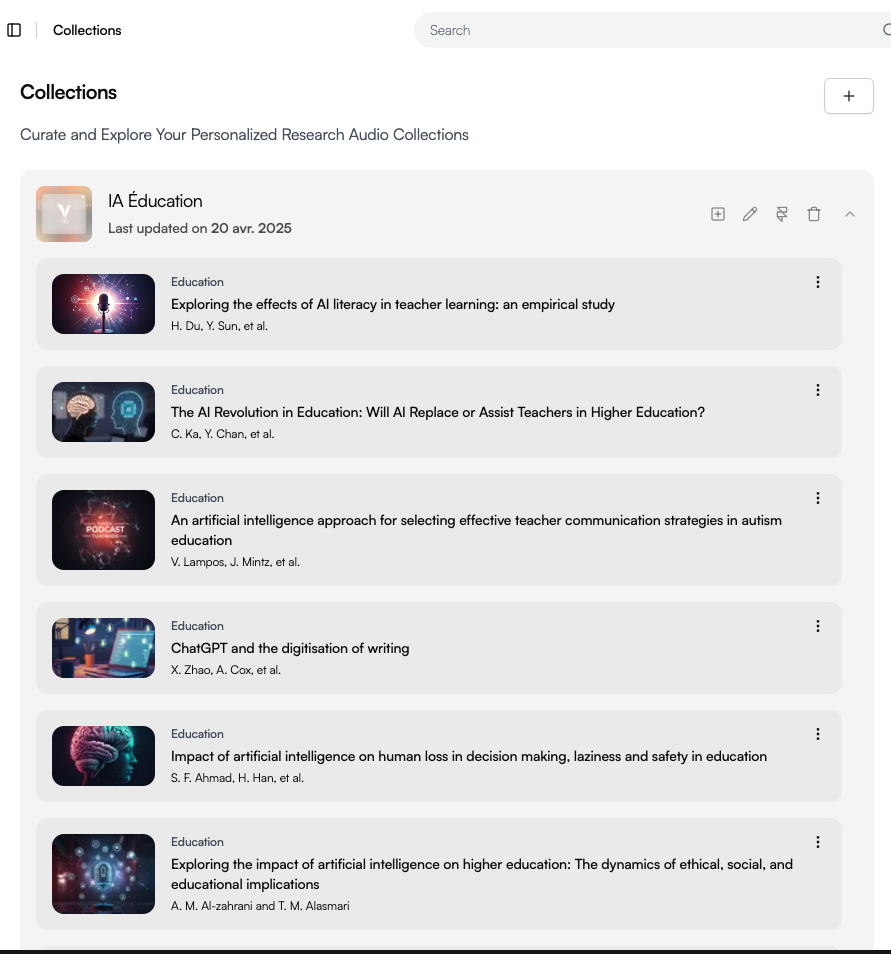Open three-dot menu for AI literacy study
891x954 pixels.
coord(818,282)
